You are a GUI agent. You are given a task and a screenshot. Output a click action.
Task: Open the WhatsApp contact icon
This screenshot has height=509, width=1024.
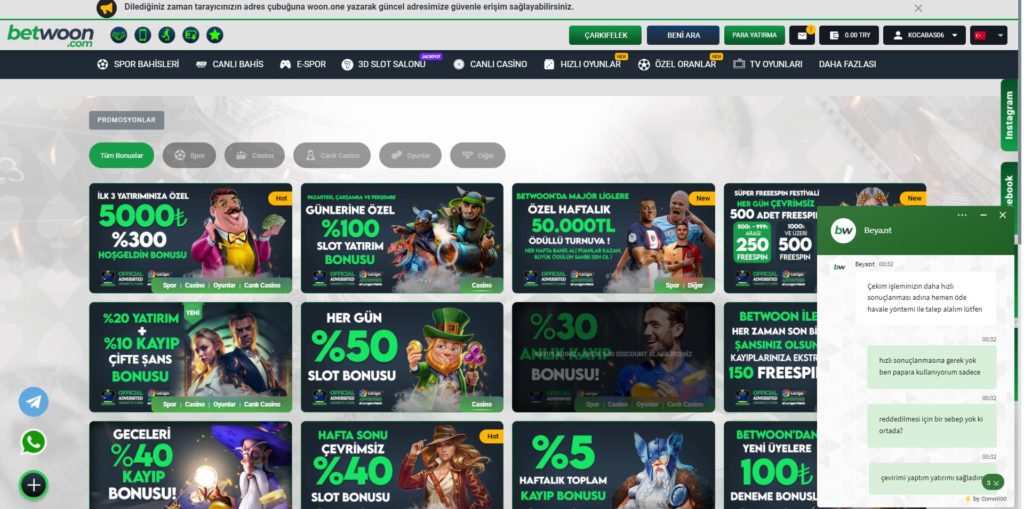click(x=33, y=442)
